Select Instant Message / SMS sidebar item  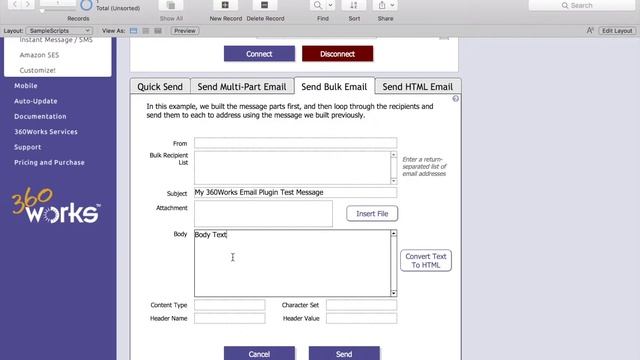pyautogui.click(x=56, y=40)
